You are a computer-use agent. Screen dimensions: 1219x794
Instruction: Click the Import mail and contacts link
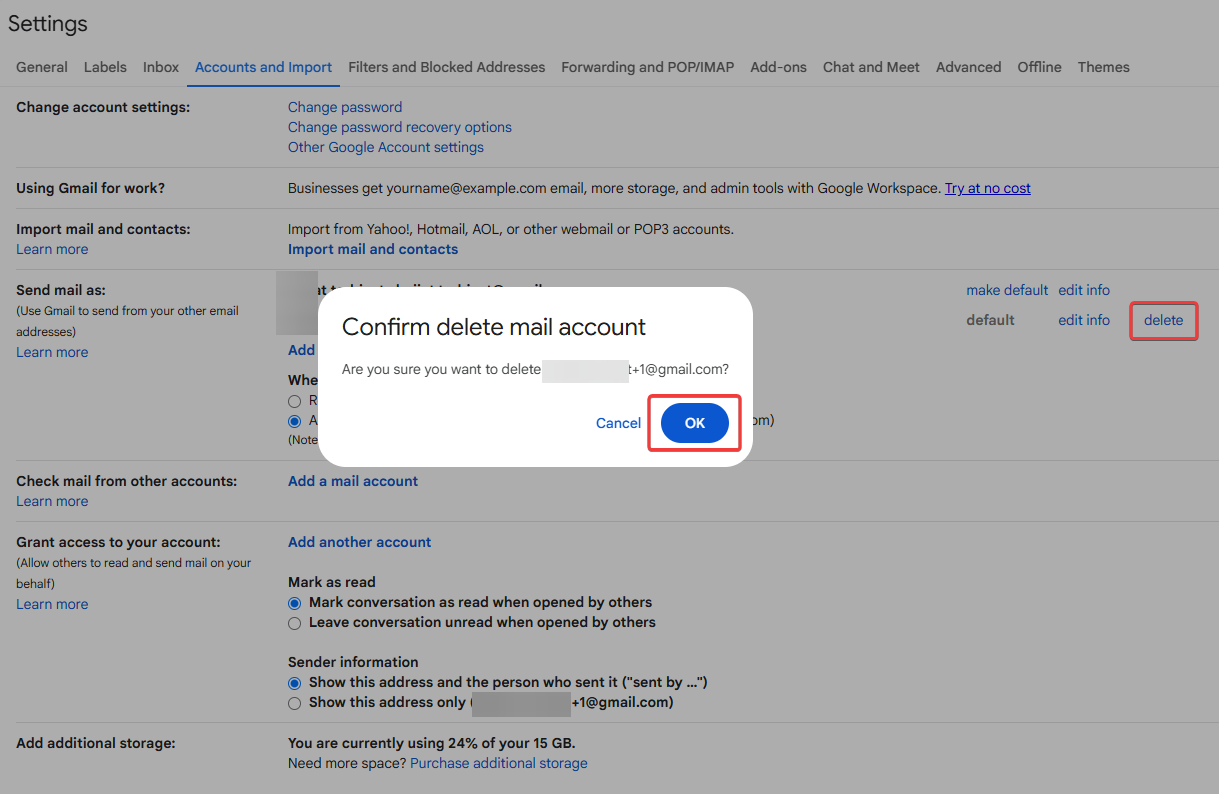coord(372,249)
